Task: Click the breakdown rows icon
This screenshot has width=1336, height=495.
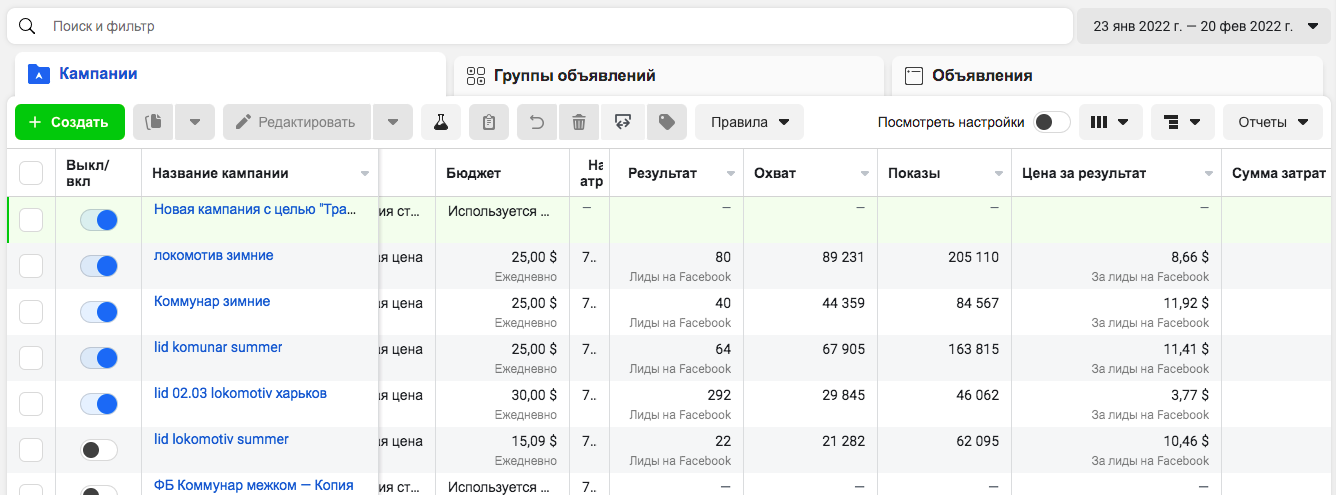Action: [1171, 122]
